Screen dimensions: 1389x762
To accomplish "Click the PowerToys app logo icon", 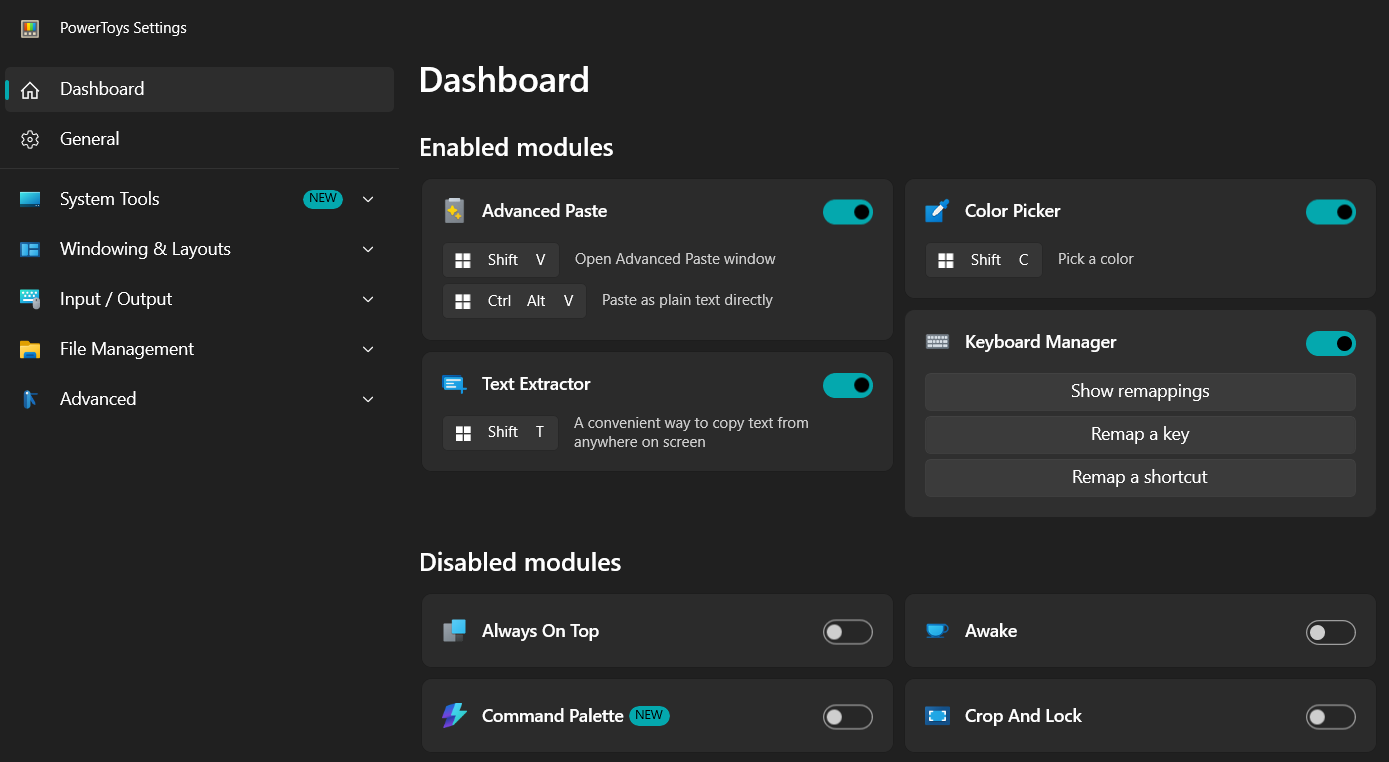I will (x=30, y=28).
